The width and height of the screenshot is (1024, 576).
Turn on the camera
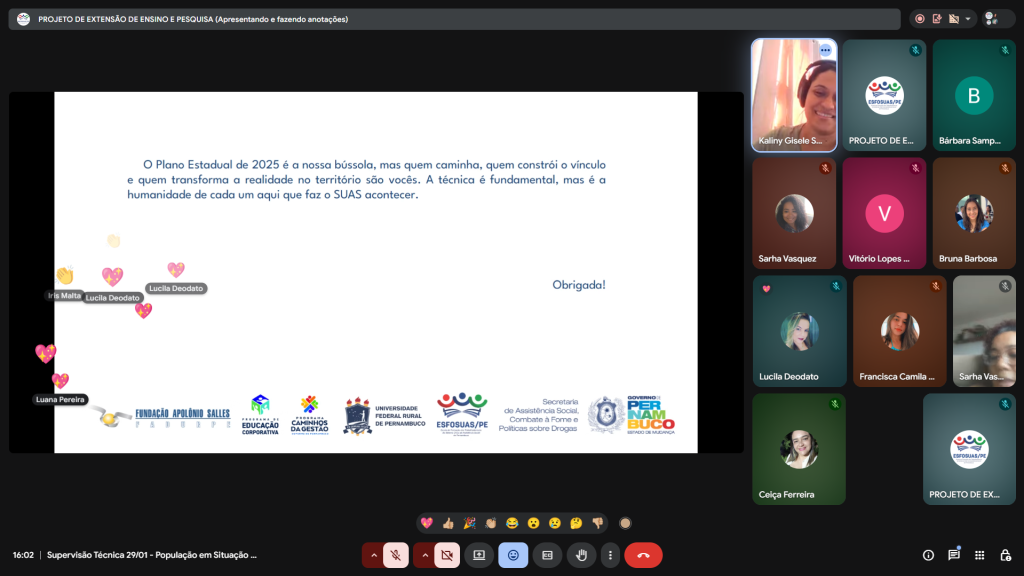coord(447,555)
